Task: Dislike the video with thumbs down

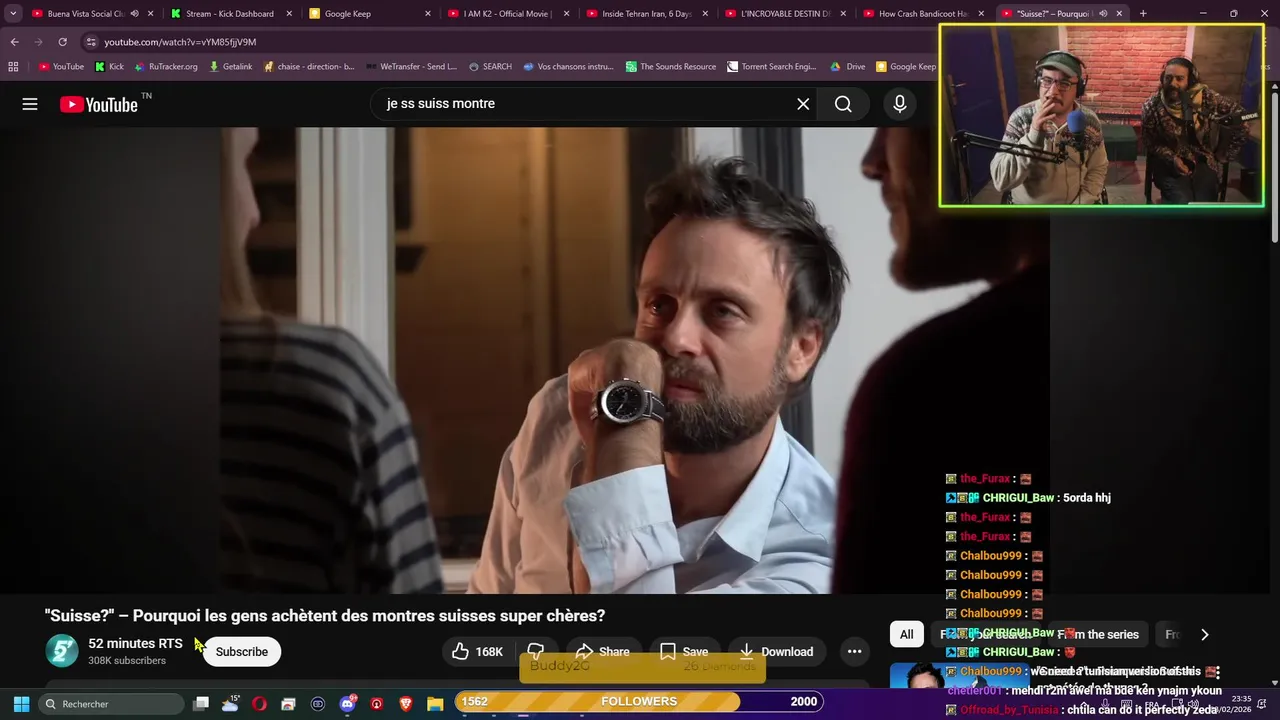Action: [x=536, y=651]
